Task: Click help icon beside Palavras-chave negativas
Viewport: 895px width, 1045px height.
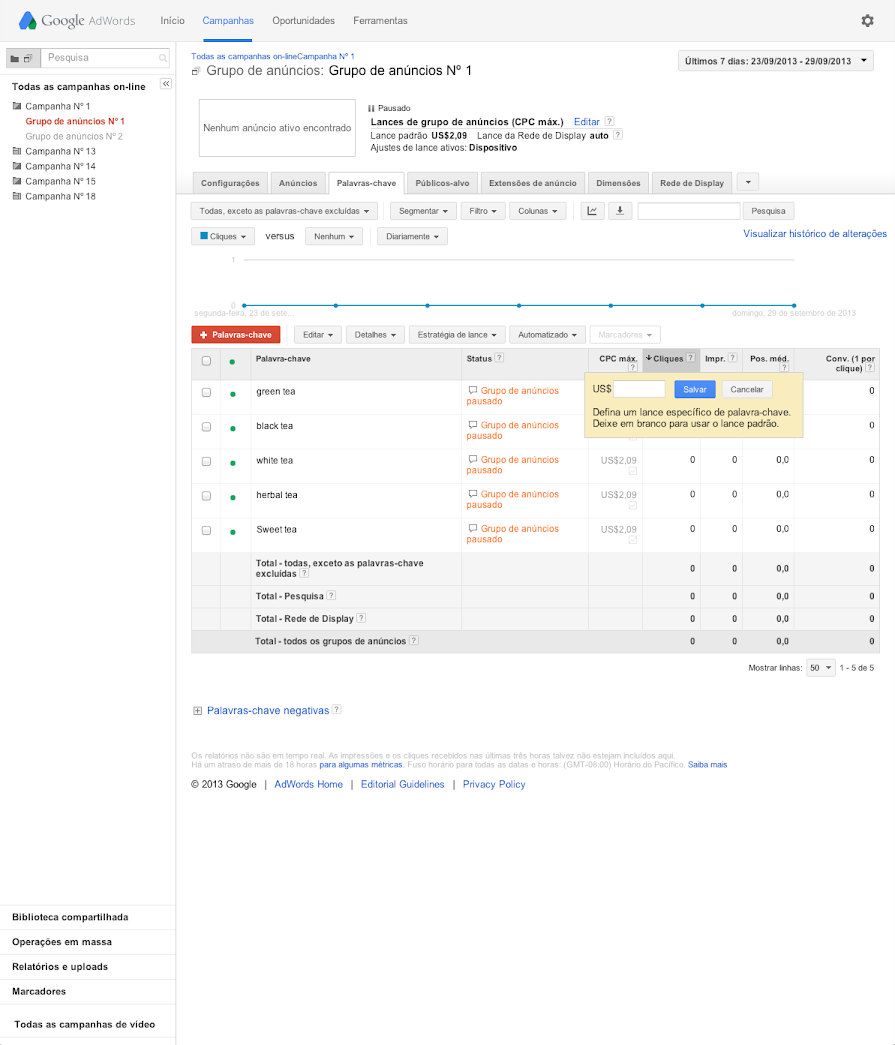Action: pyautogui.click(x=337, y=710)
